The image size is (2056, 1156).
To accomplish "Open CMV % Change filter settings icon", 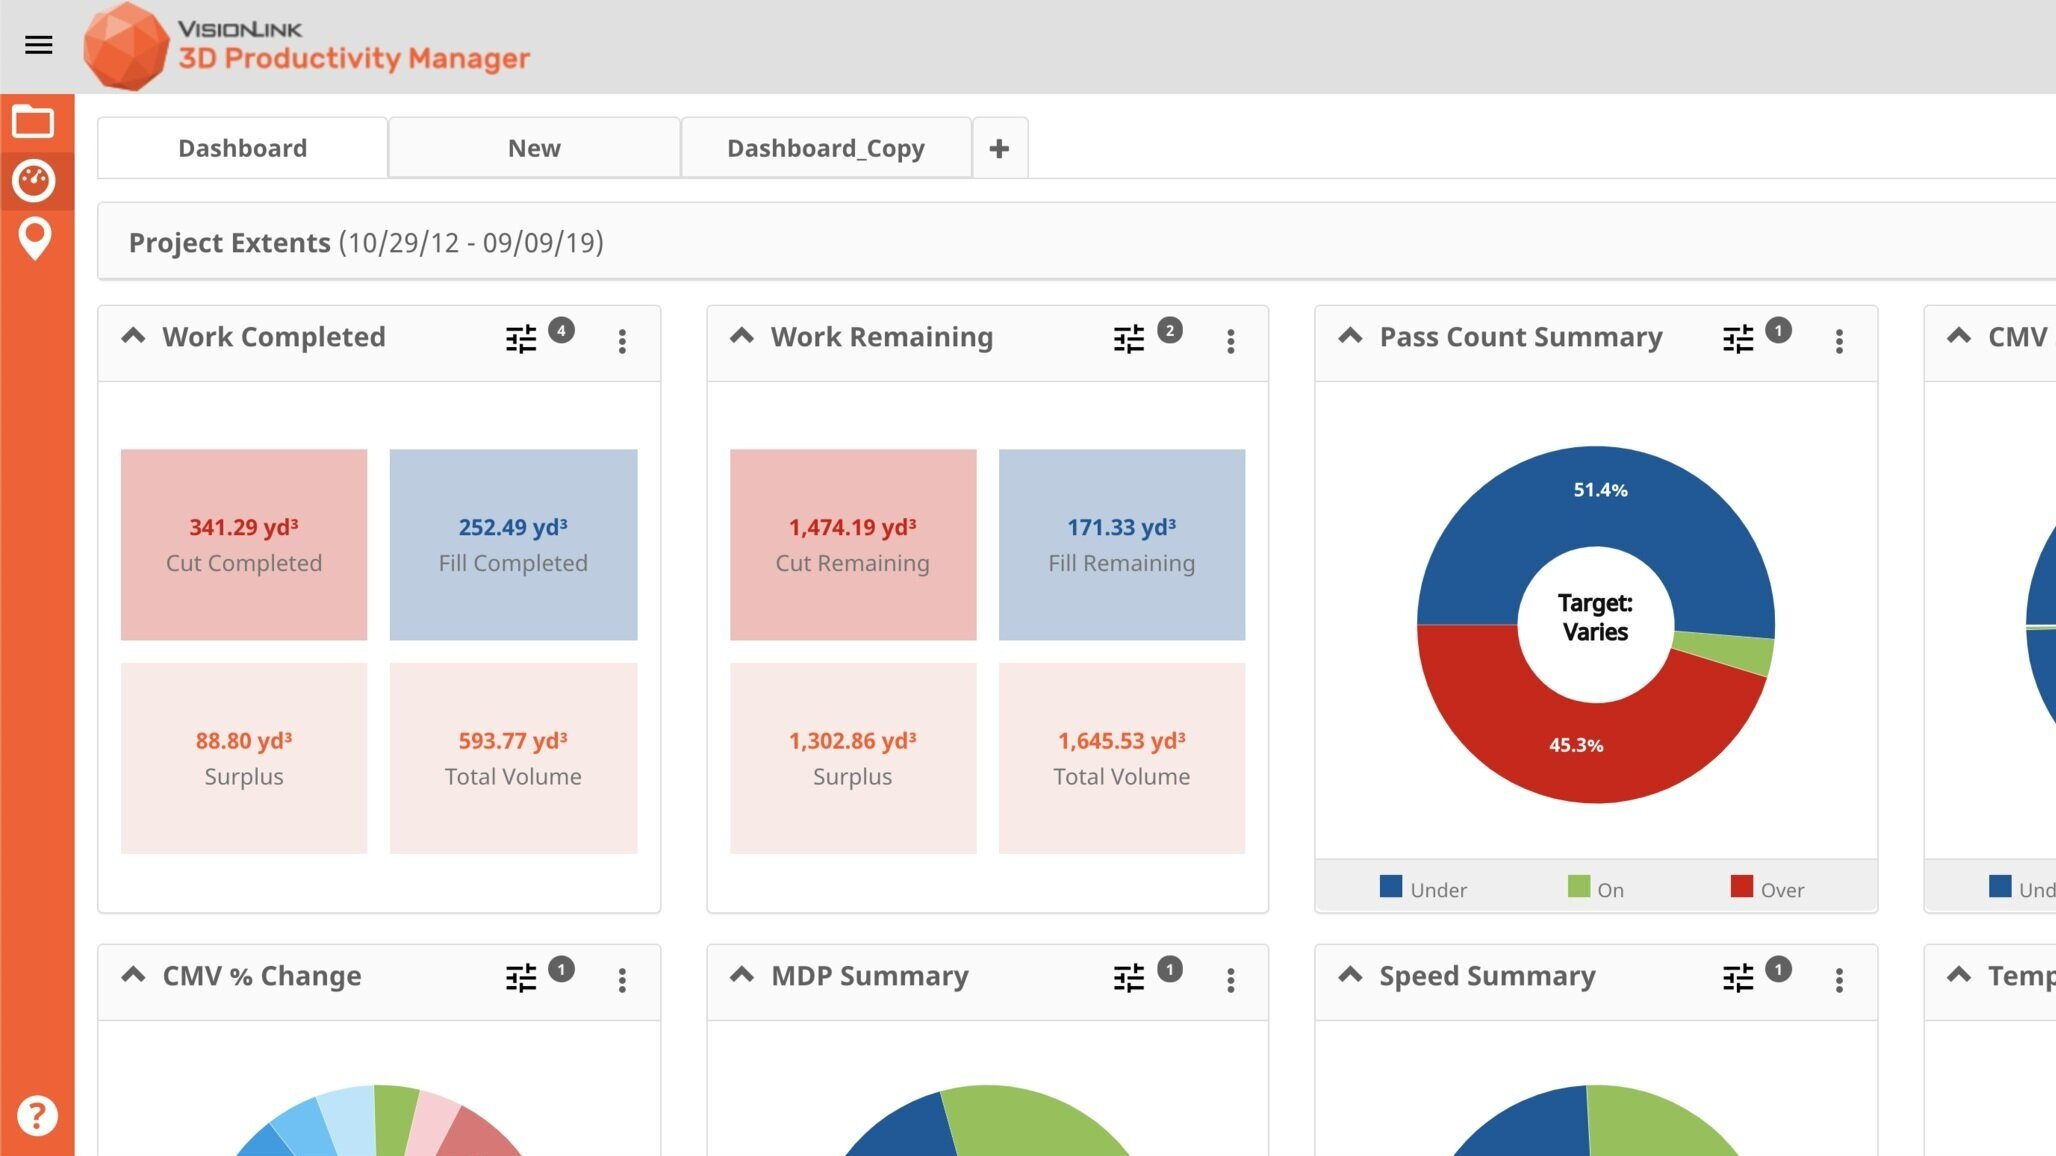I will point(521,978).
